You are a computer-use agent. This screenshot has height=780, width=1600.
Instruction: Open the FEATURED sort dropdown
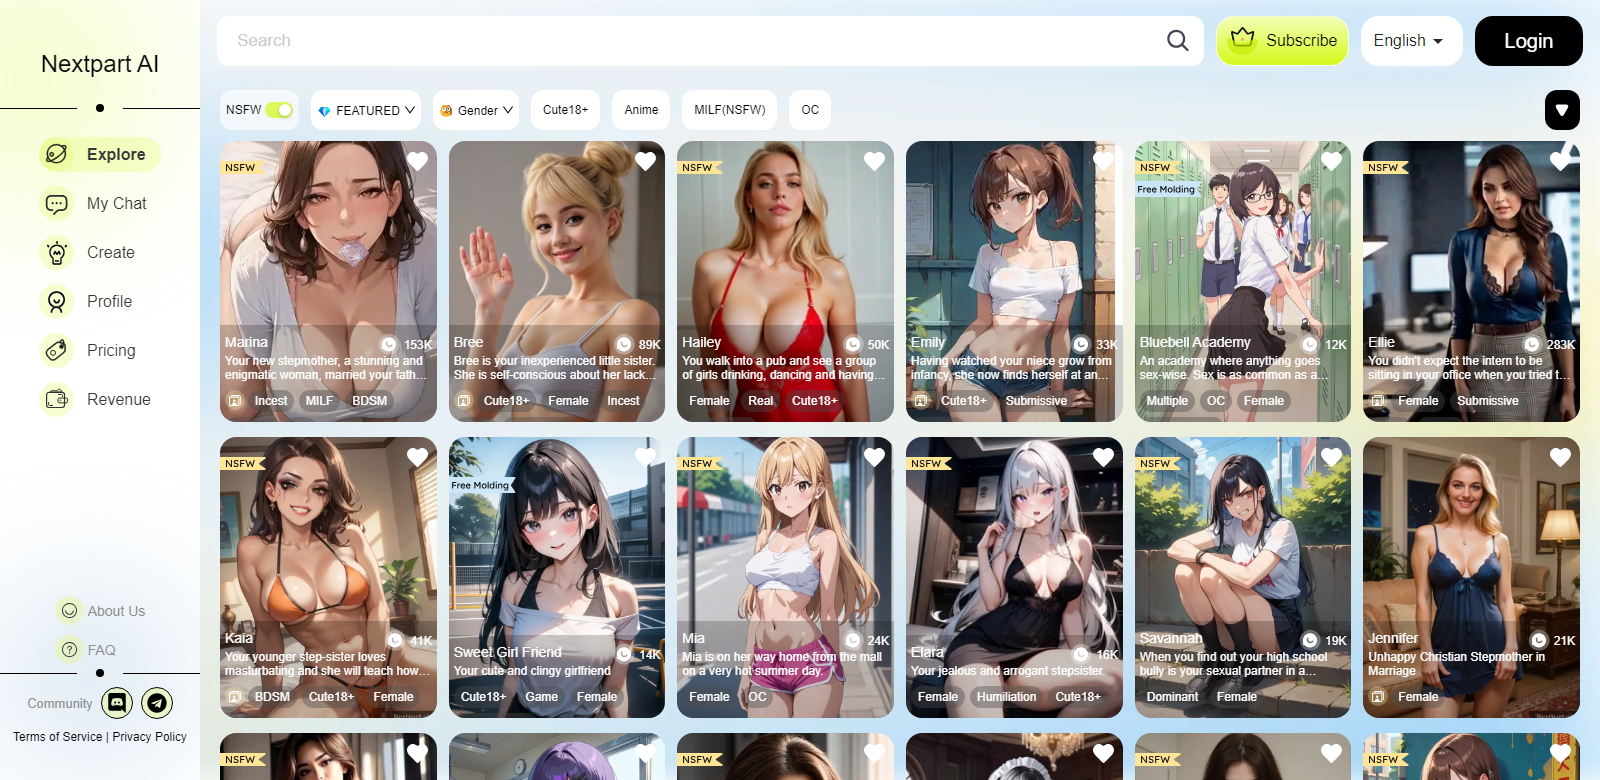point(366,110)
